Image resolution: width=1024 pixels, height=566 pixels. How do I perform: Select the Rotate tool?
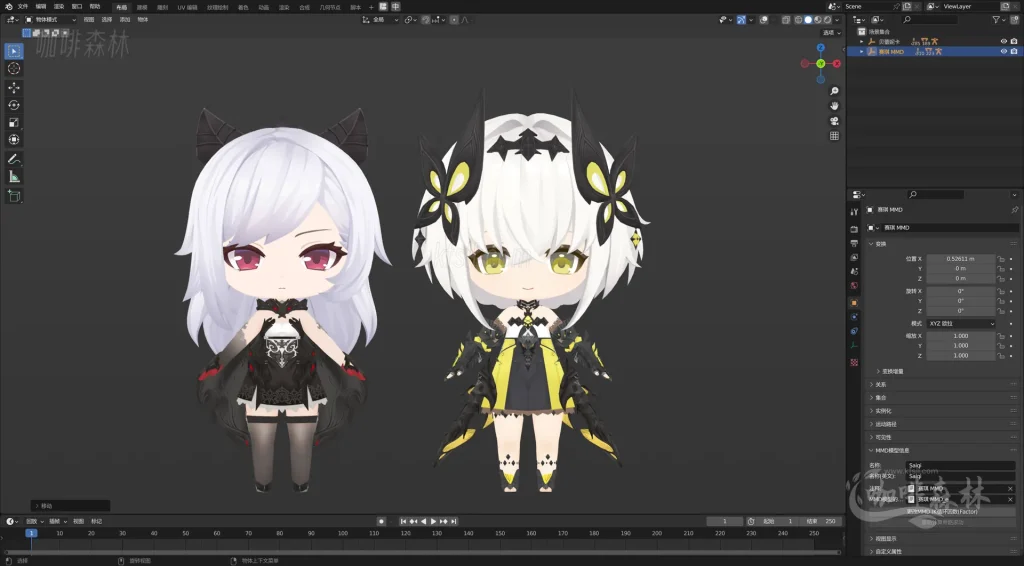pyautogui.click(x=14, y=105)
